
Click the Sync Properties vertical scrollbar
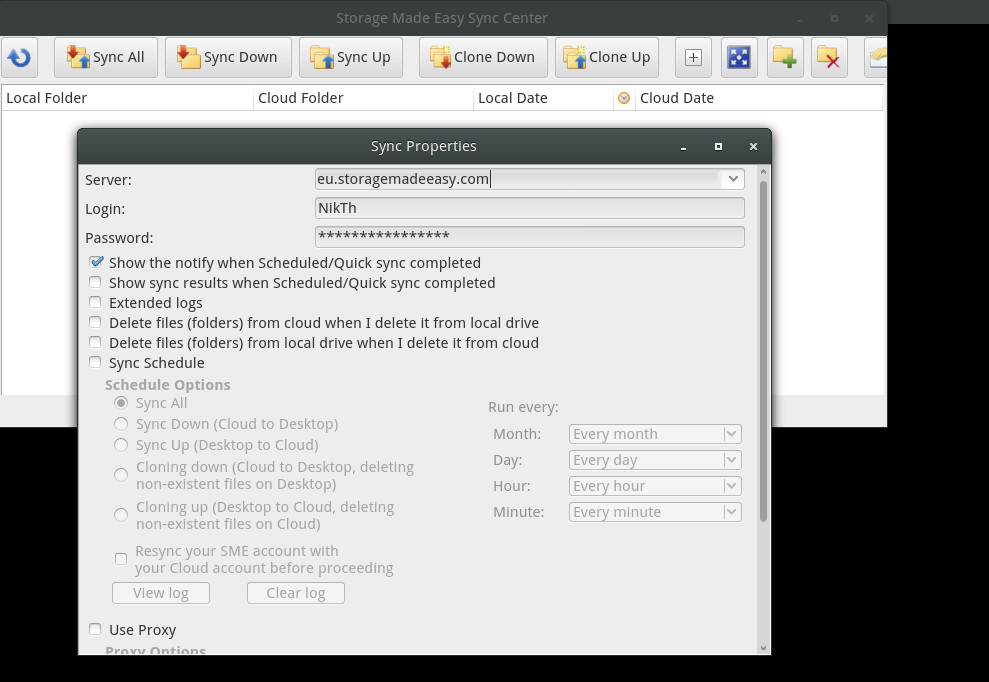pos(764,350)
